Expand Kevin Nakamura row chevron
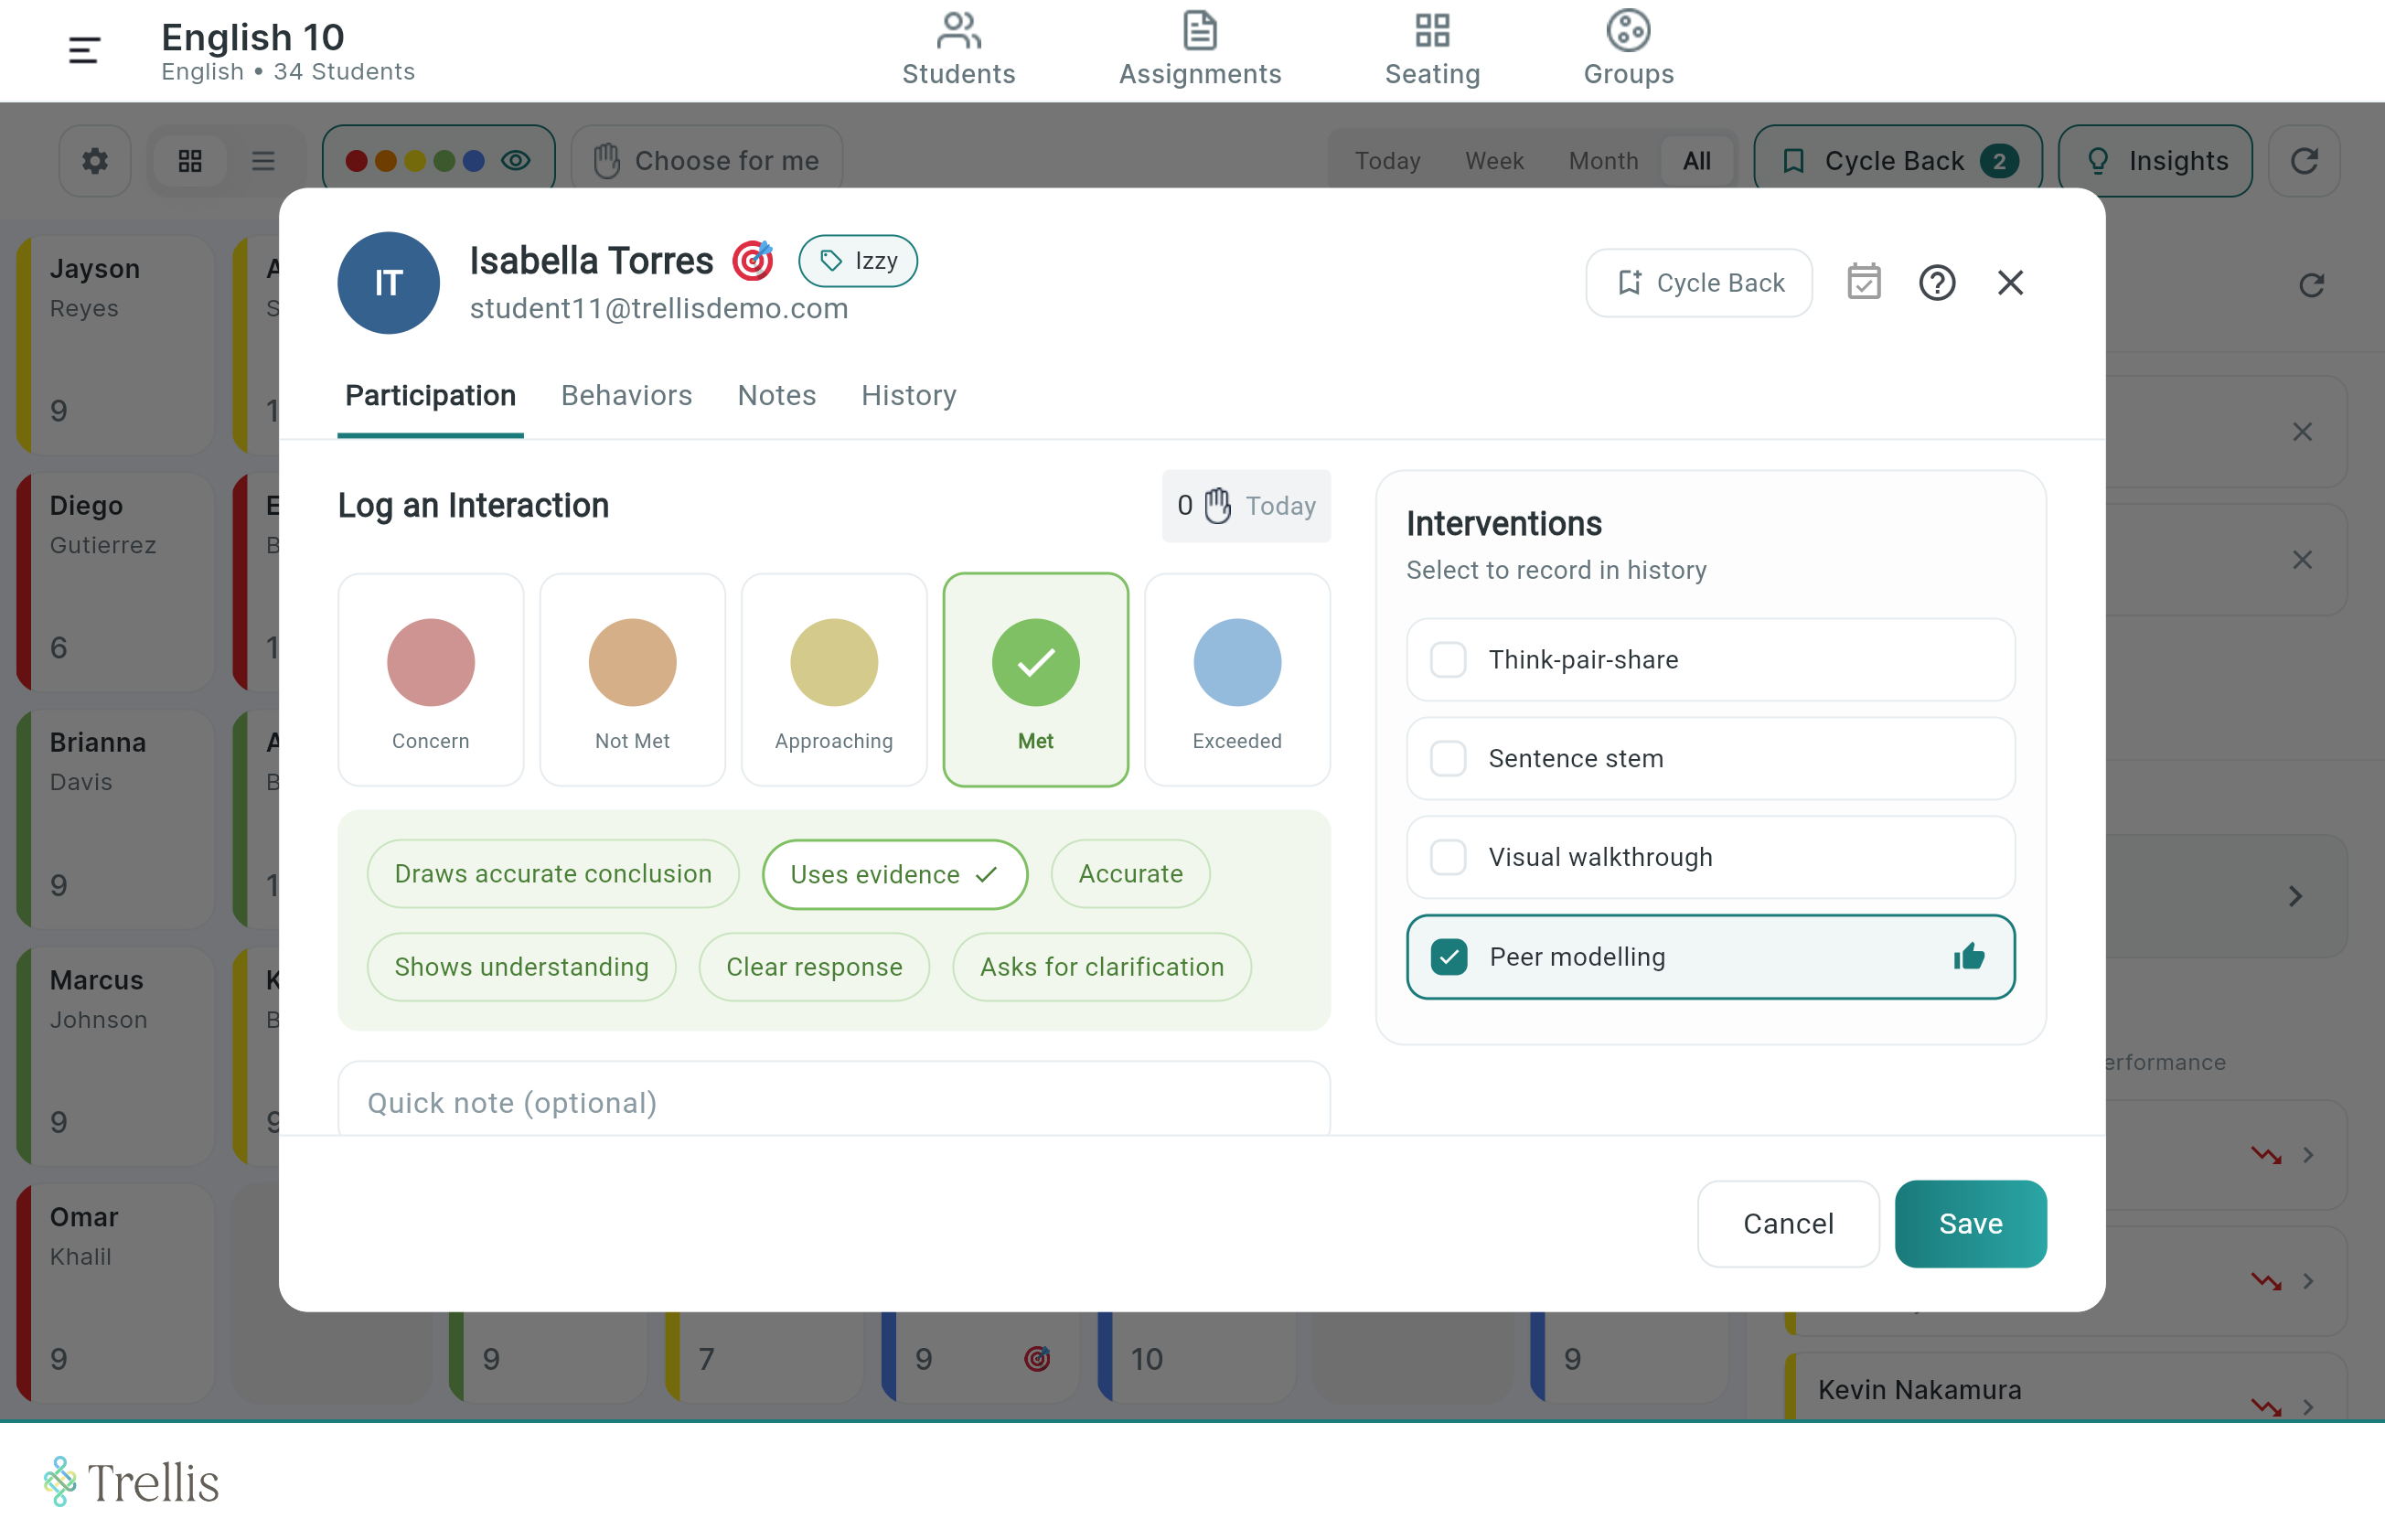 pos(2307,1407)
